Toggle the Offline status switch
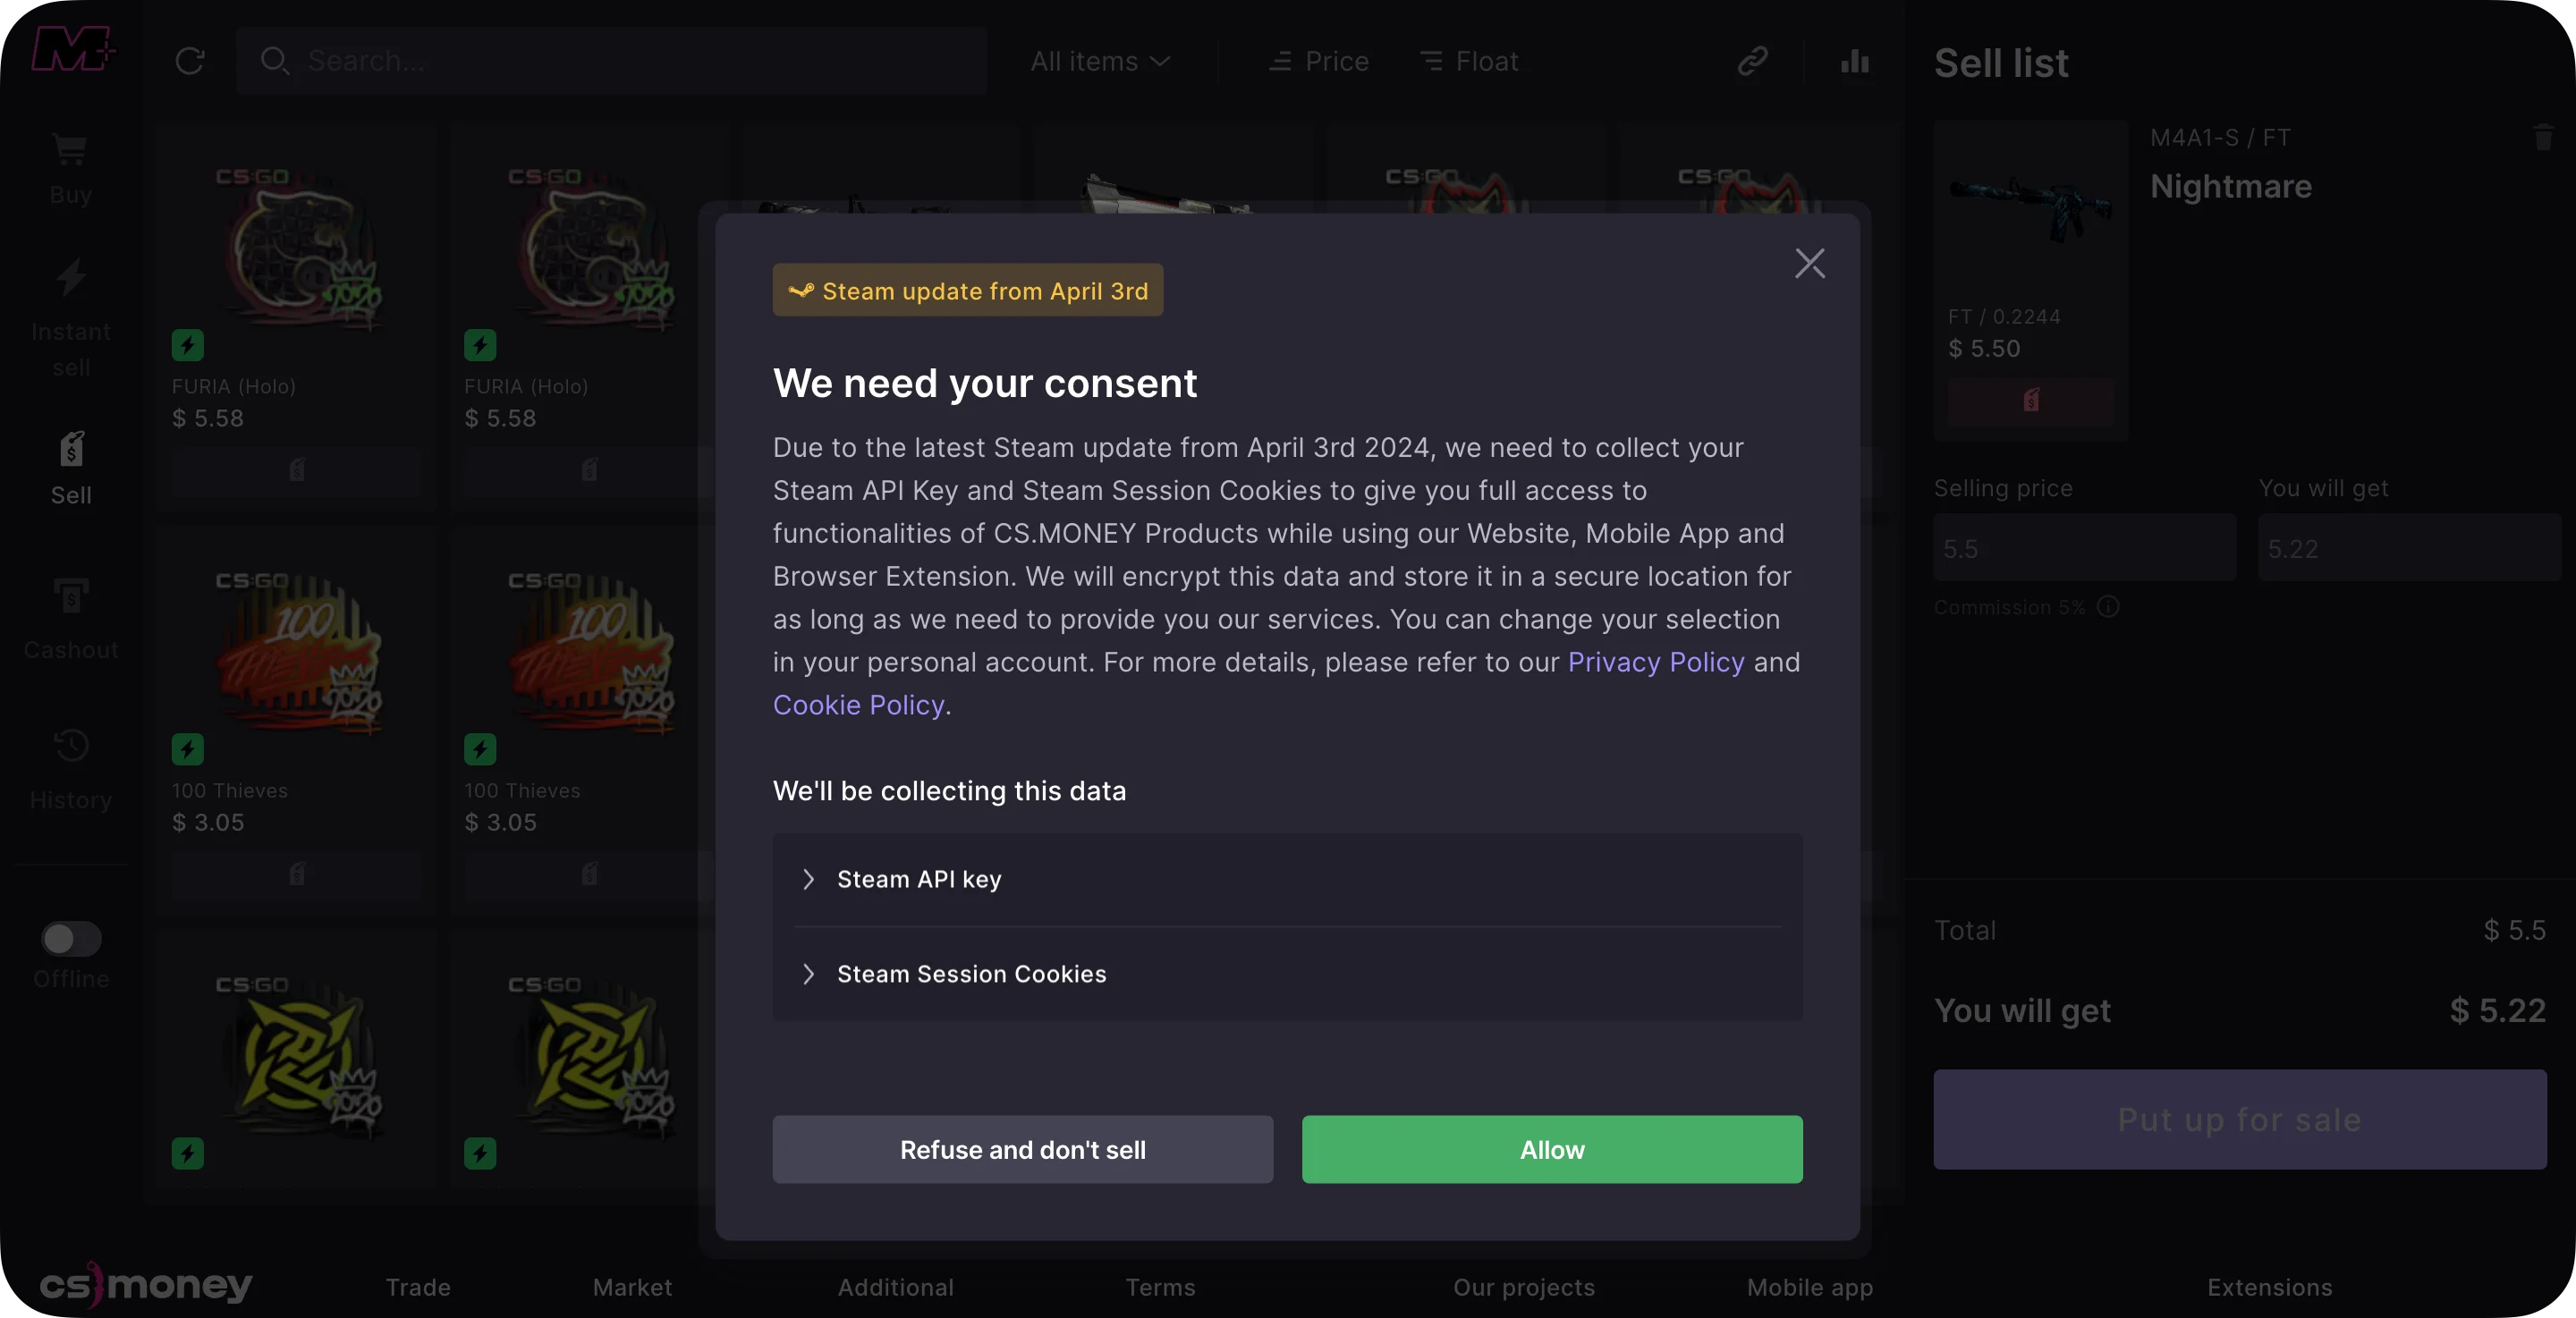This screenshot has width=2576, height=1318. pyautogui.click(x=70, y=938)
